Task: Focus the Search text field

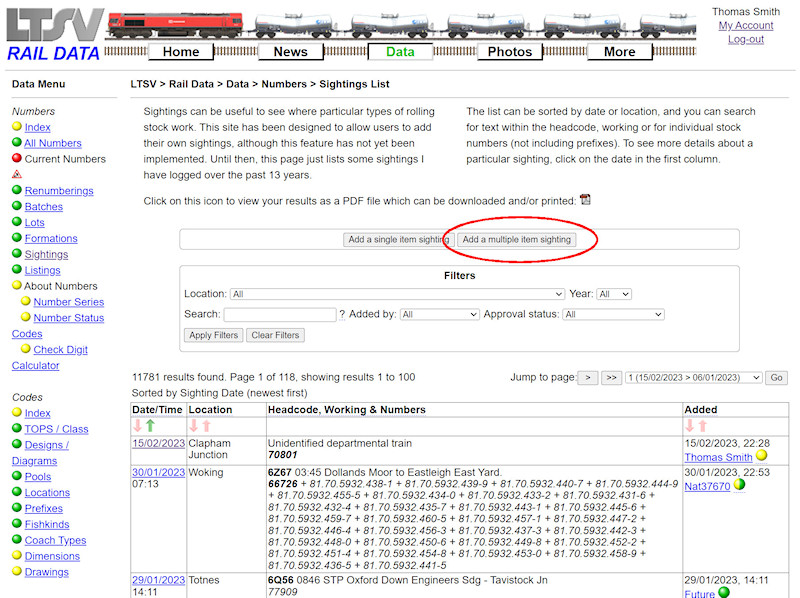Action: pyautogui.click(x=279, y=314)
